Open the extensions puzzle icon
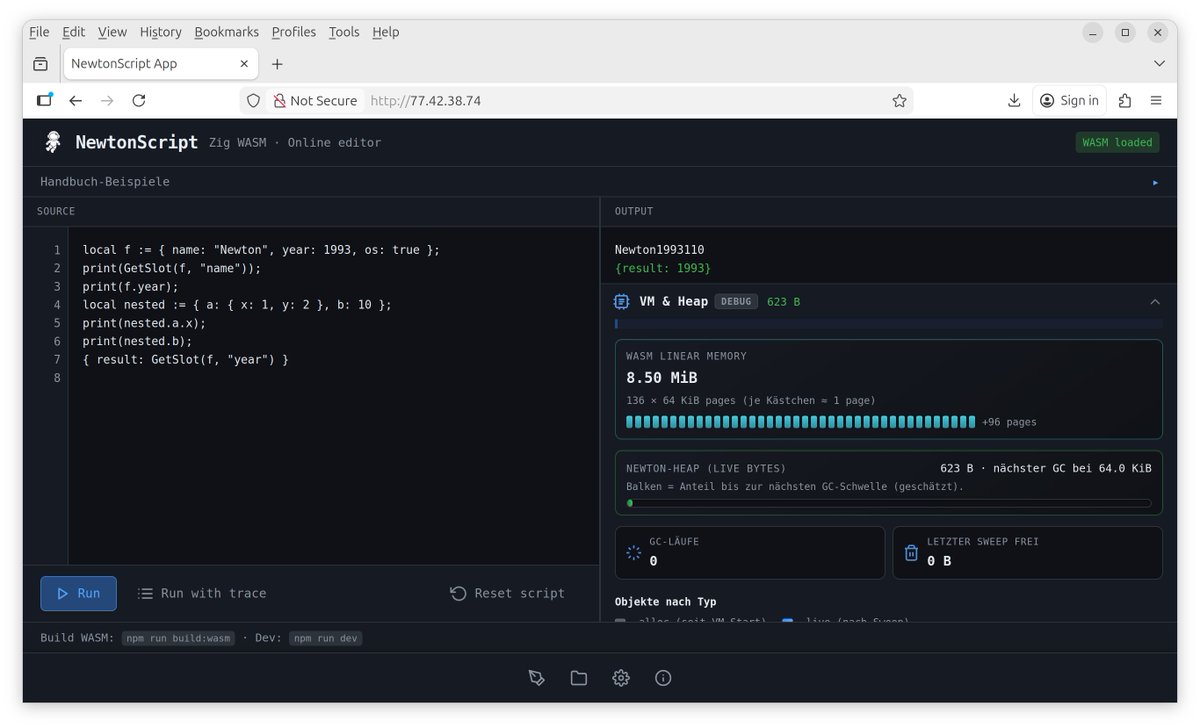 (1125, 100)
